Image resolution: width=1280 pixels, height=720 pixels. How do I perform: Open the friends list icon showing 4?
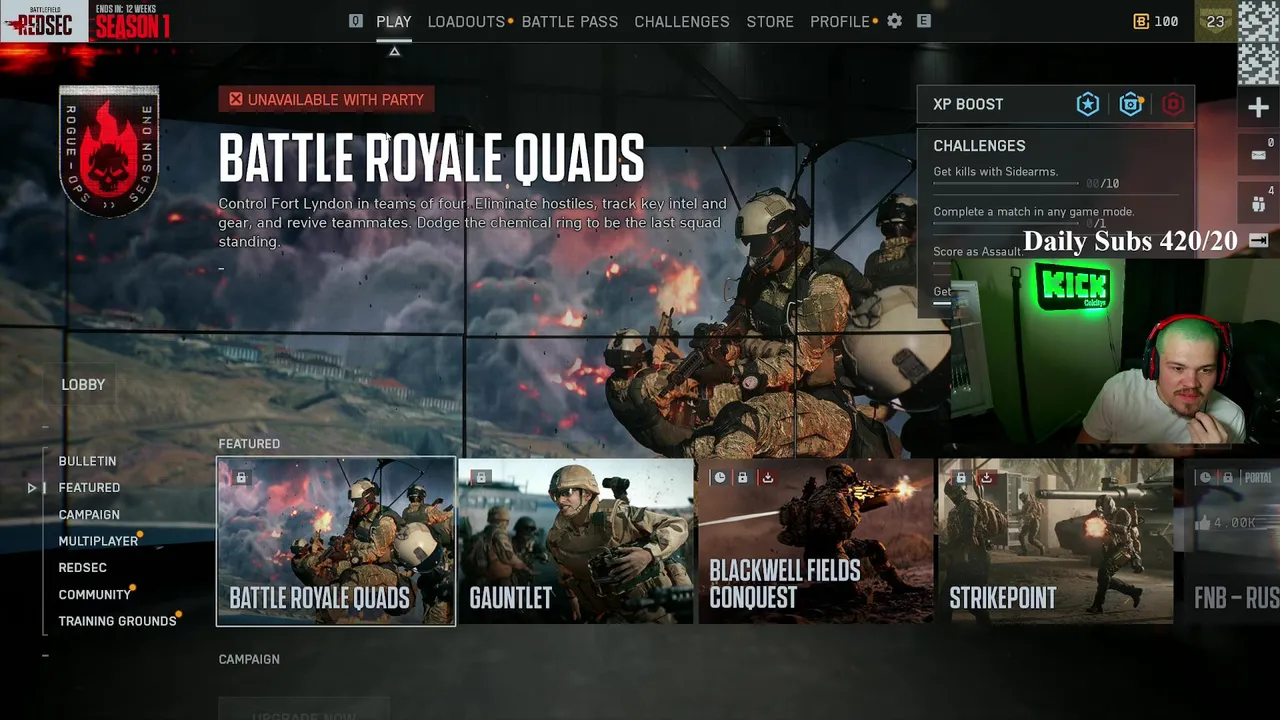coord(1259,204)
